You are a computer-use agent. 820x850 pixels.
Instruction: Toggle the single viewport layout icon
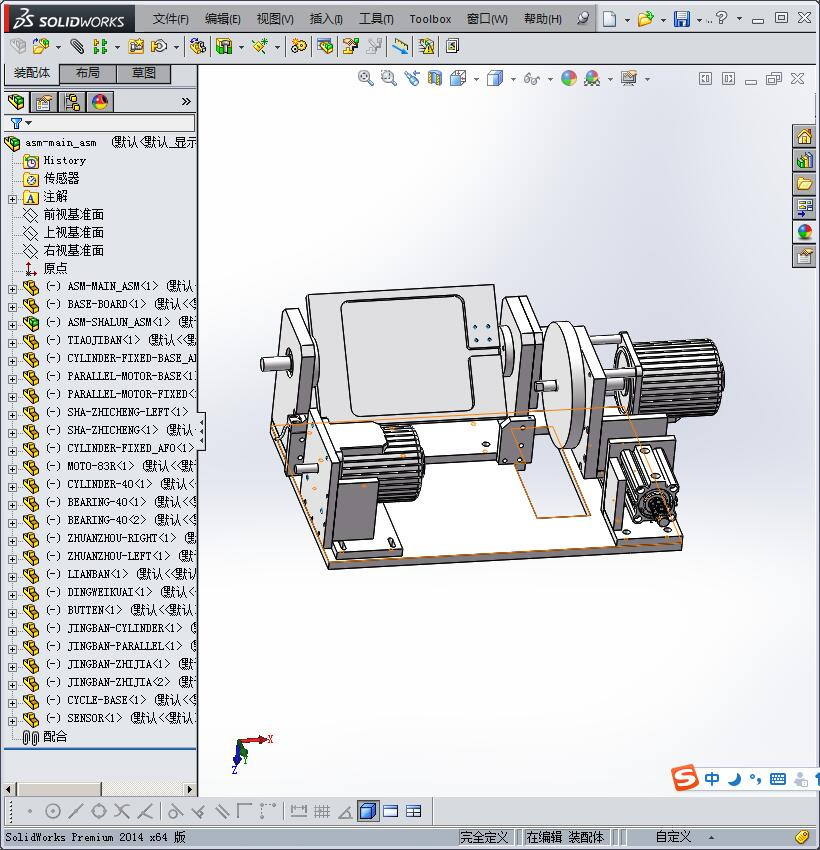tap(390, 811)
